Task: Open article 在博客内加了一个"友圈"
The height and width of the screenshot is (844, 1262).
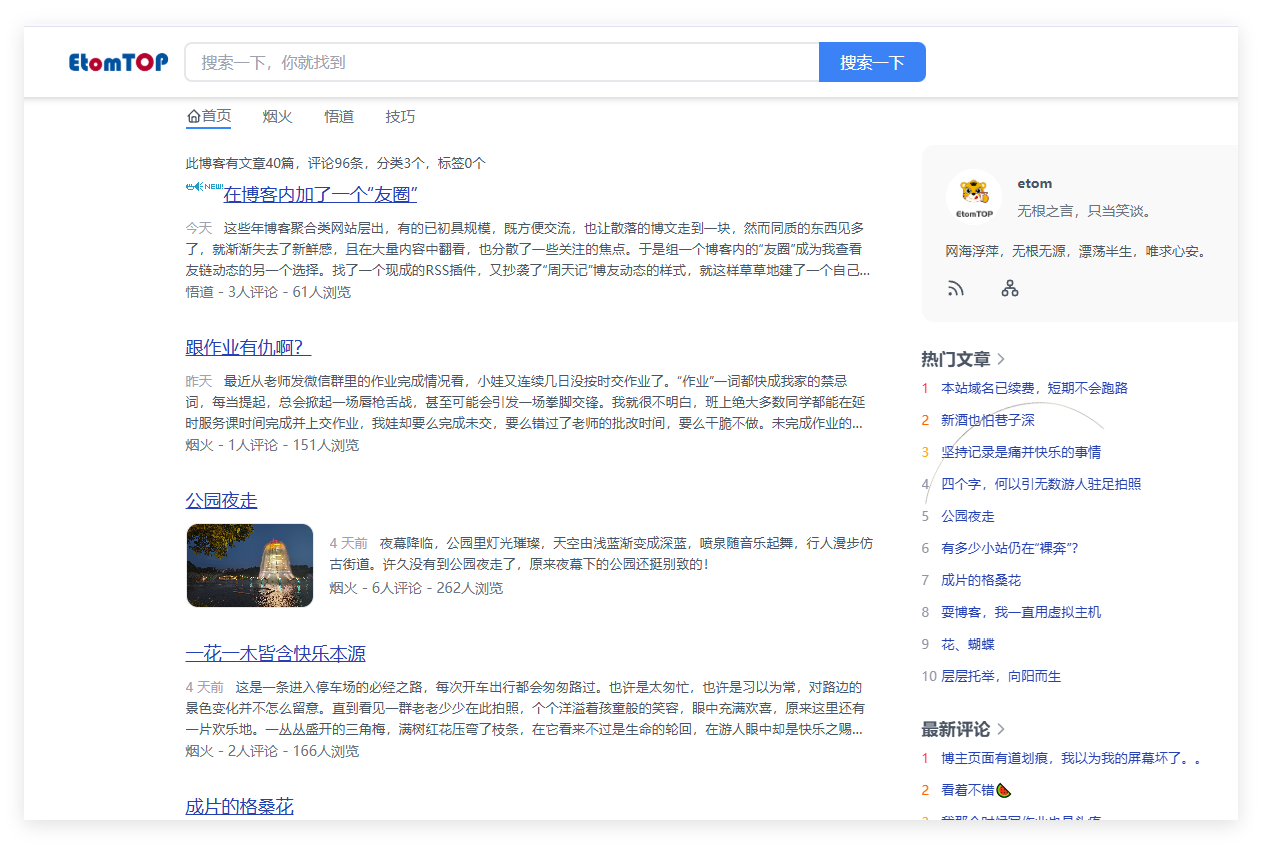Action: [320, 194]
